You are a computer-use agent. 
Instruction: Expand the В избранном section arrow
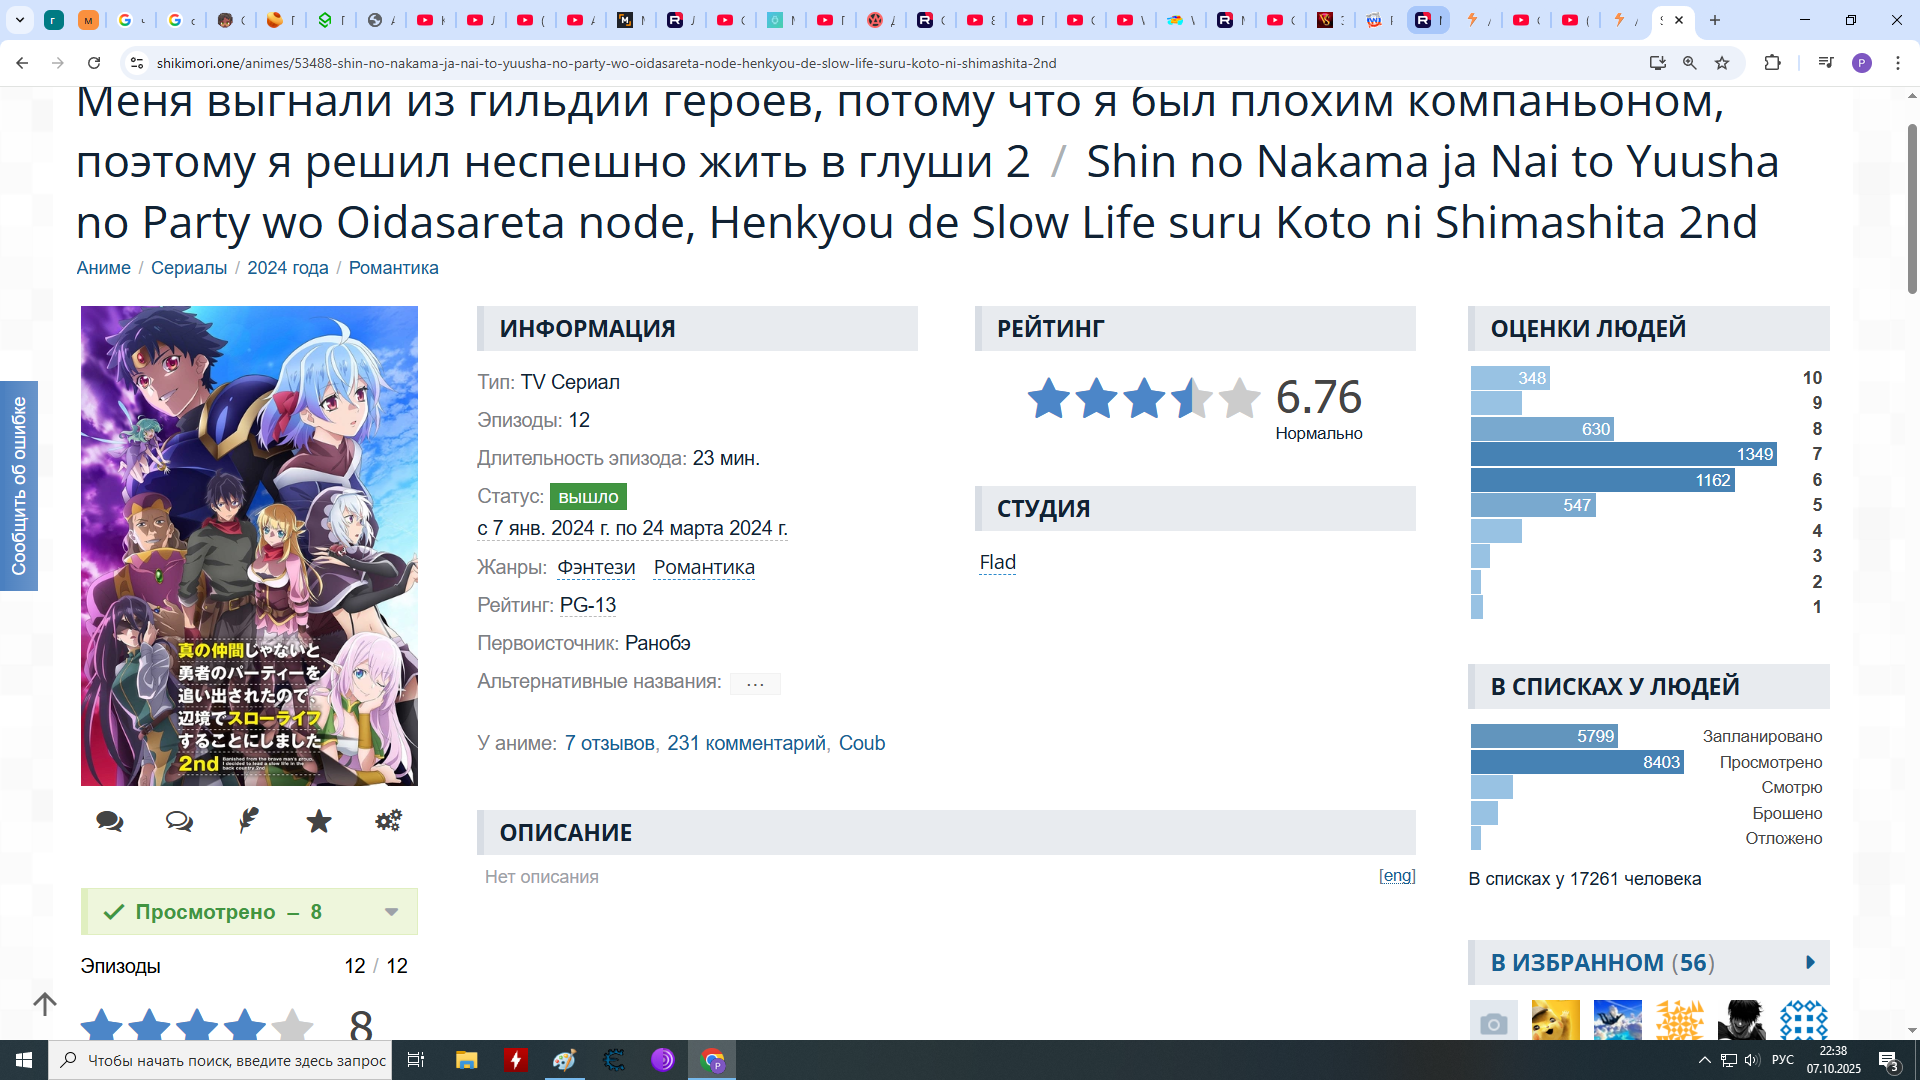pyautogui.click(x=1810, y=963)
